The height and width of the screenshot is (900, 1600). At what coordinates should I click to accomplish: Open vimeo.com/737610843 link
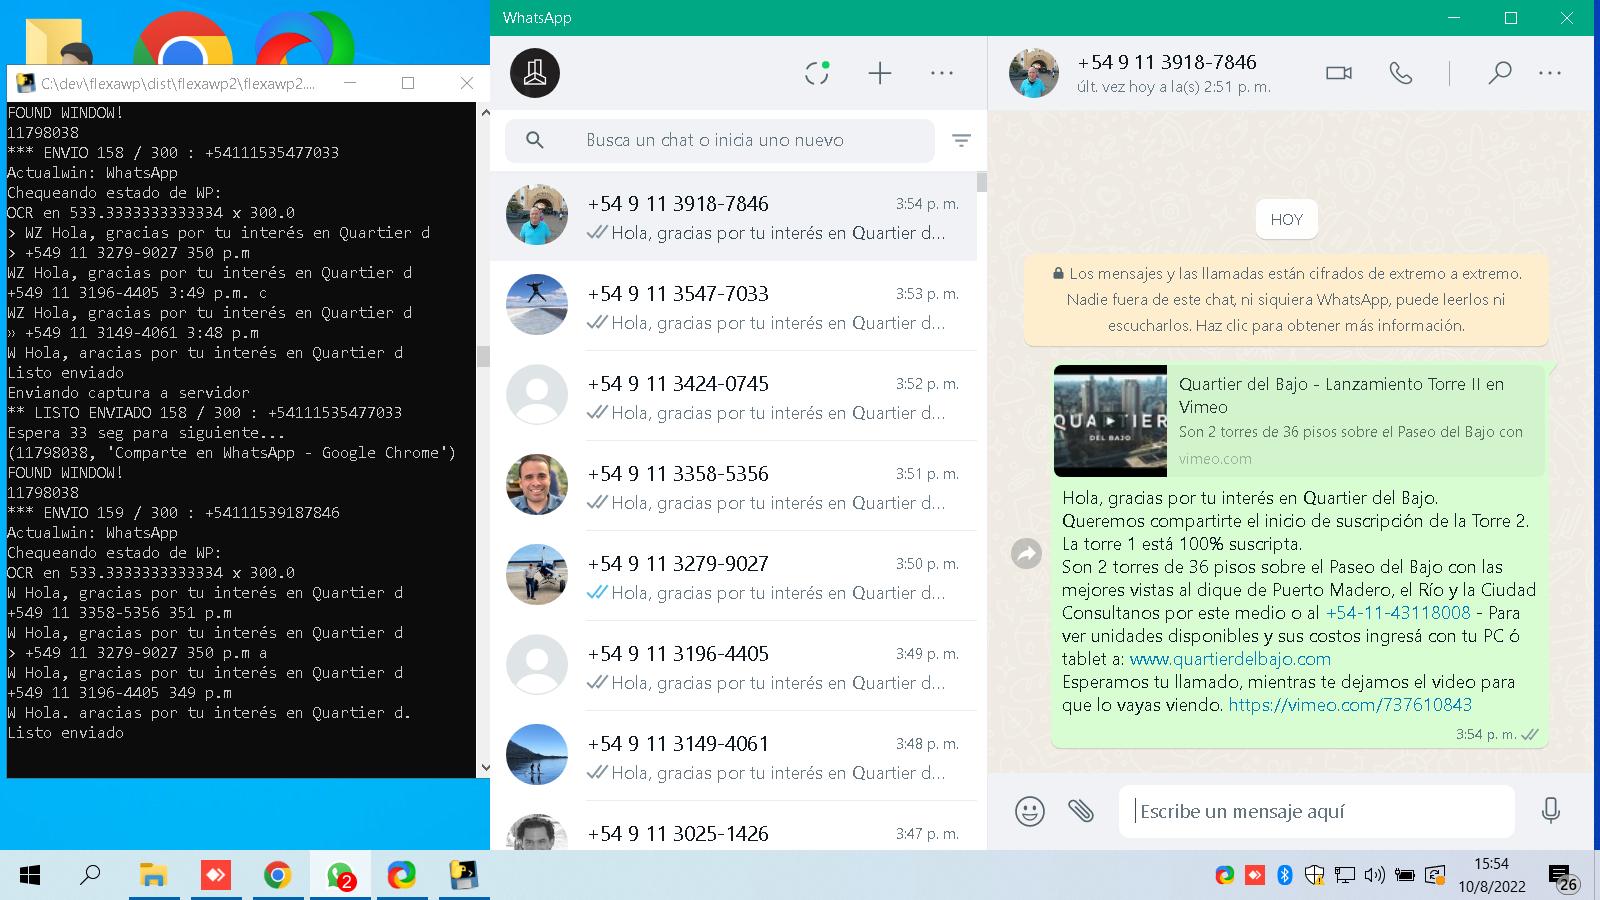1350,705
